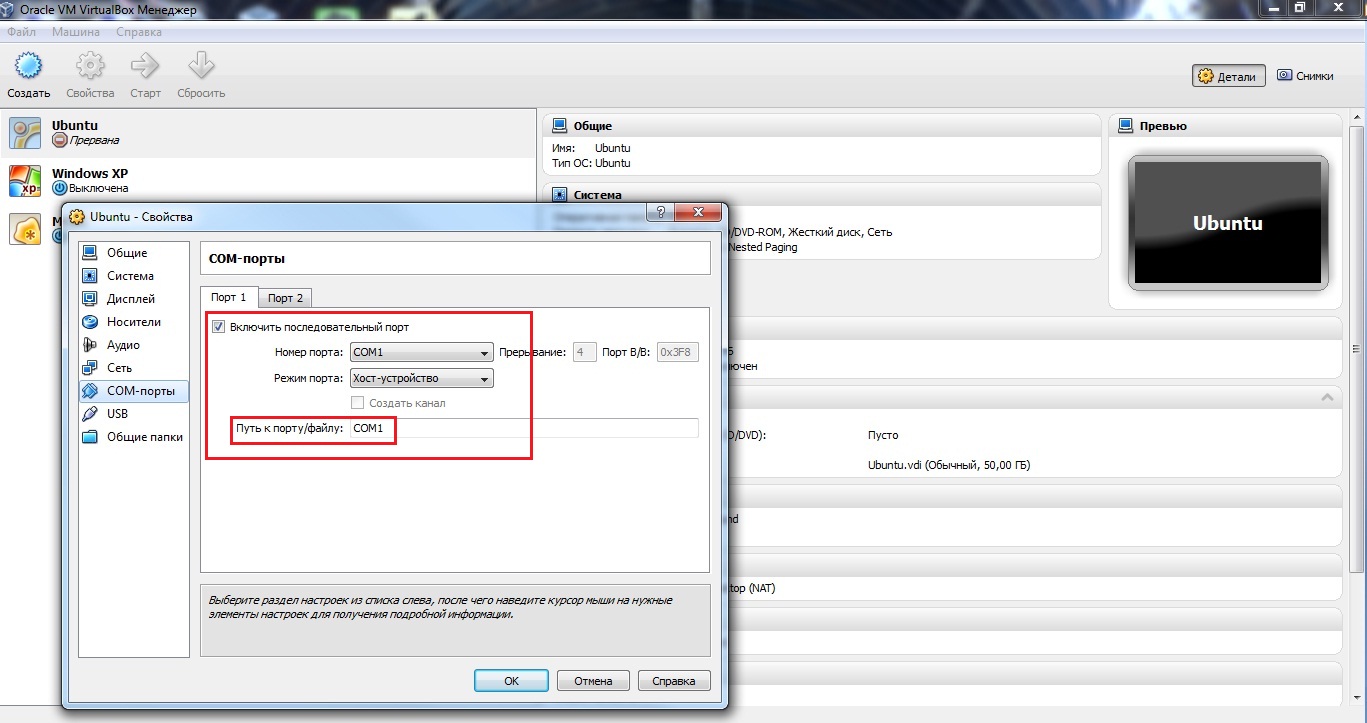Click the Создать toolbar icon
Image resolution: width=1367 pixels, height=723 pixels.
pos(28,67)
